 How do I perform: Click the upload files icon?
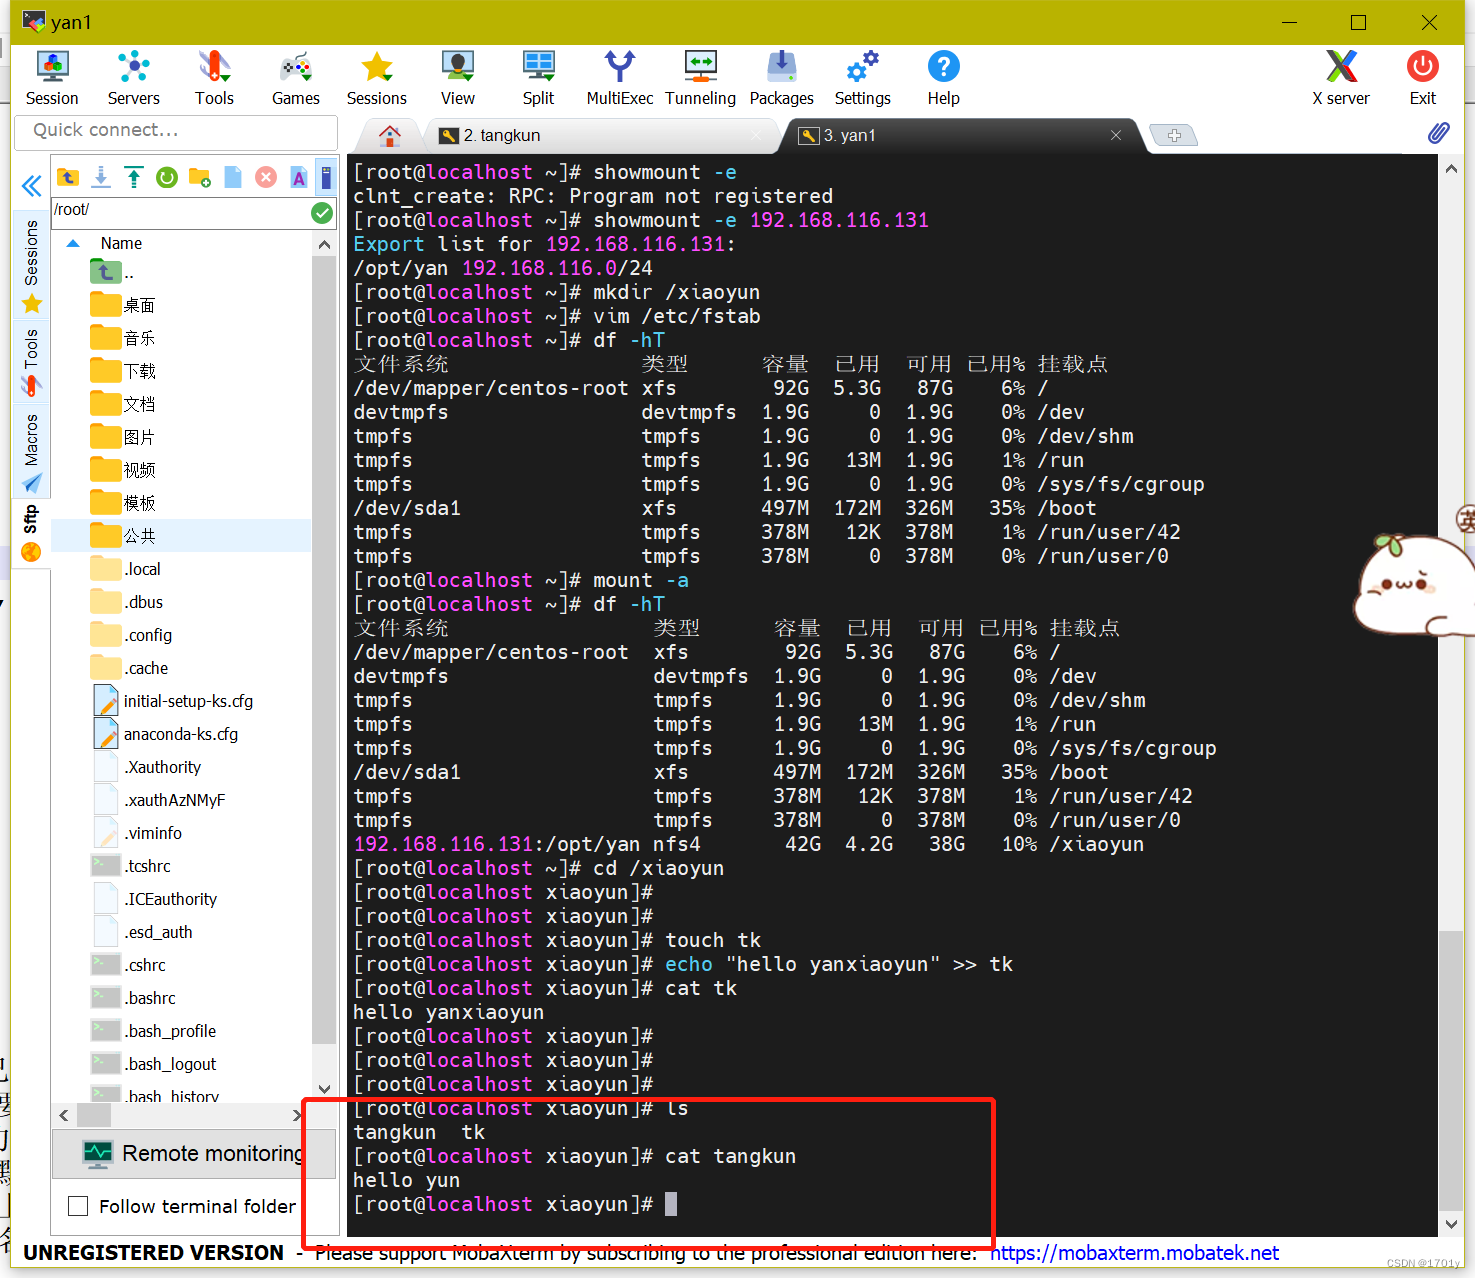(134, 177)
